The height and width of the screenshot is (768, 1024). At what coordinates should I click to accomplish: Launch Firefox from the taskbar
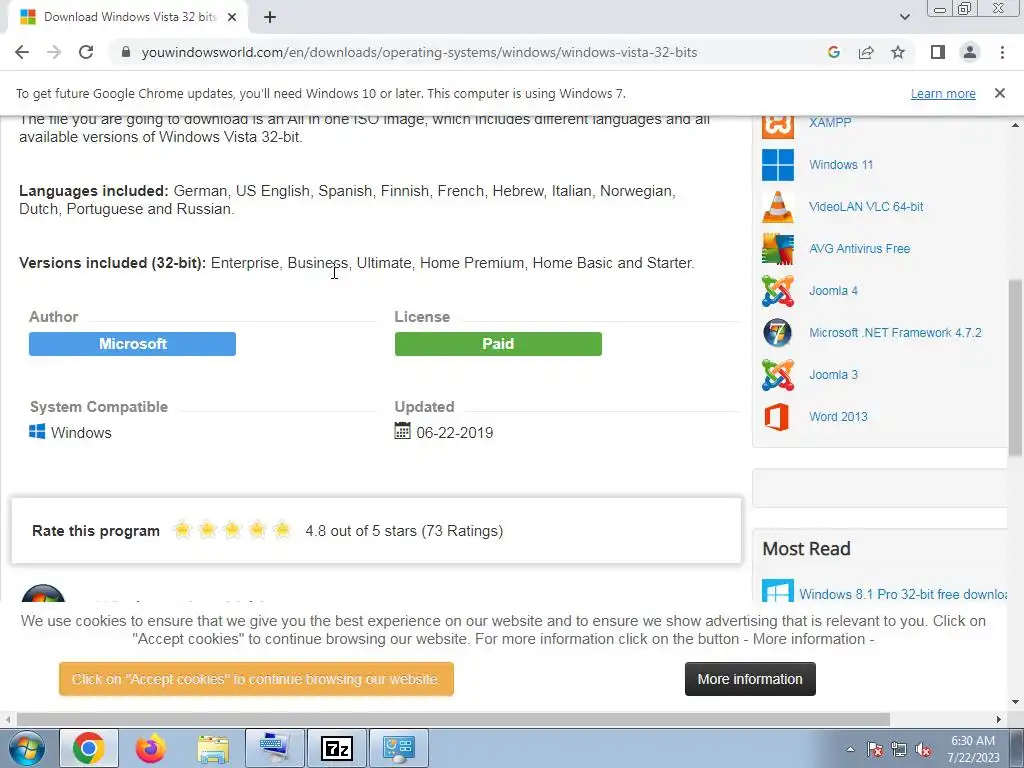[151, 748]
